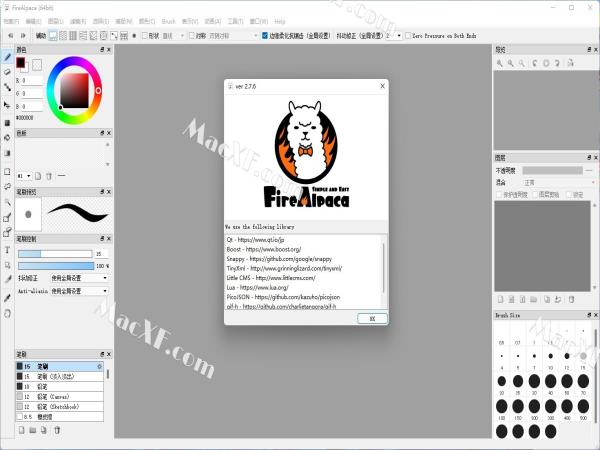The width and height of the screenshot is (600, 450).
Task: Select the Magic Wand tool
Action: point(7,202)
